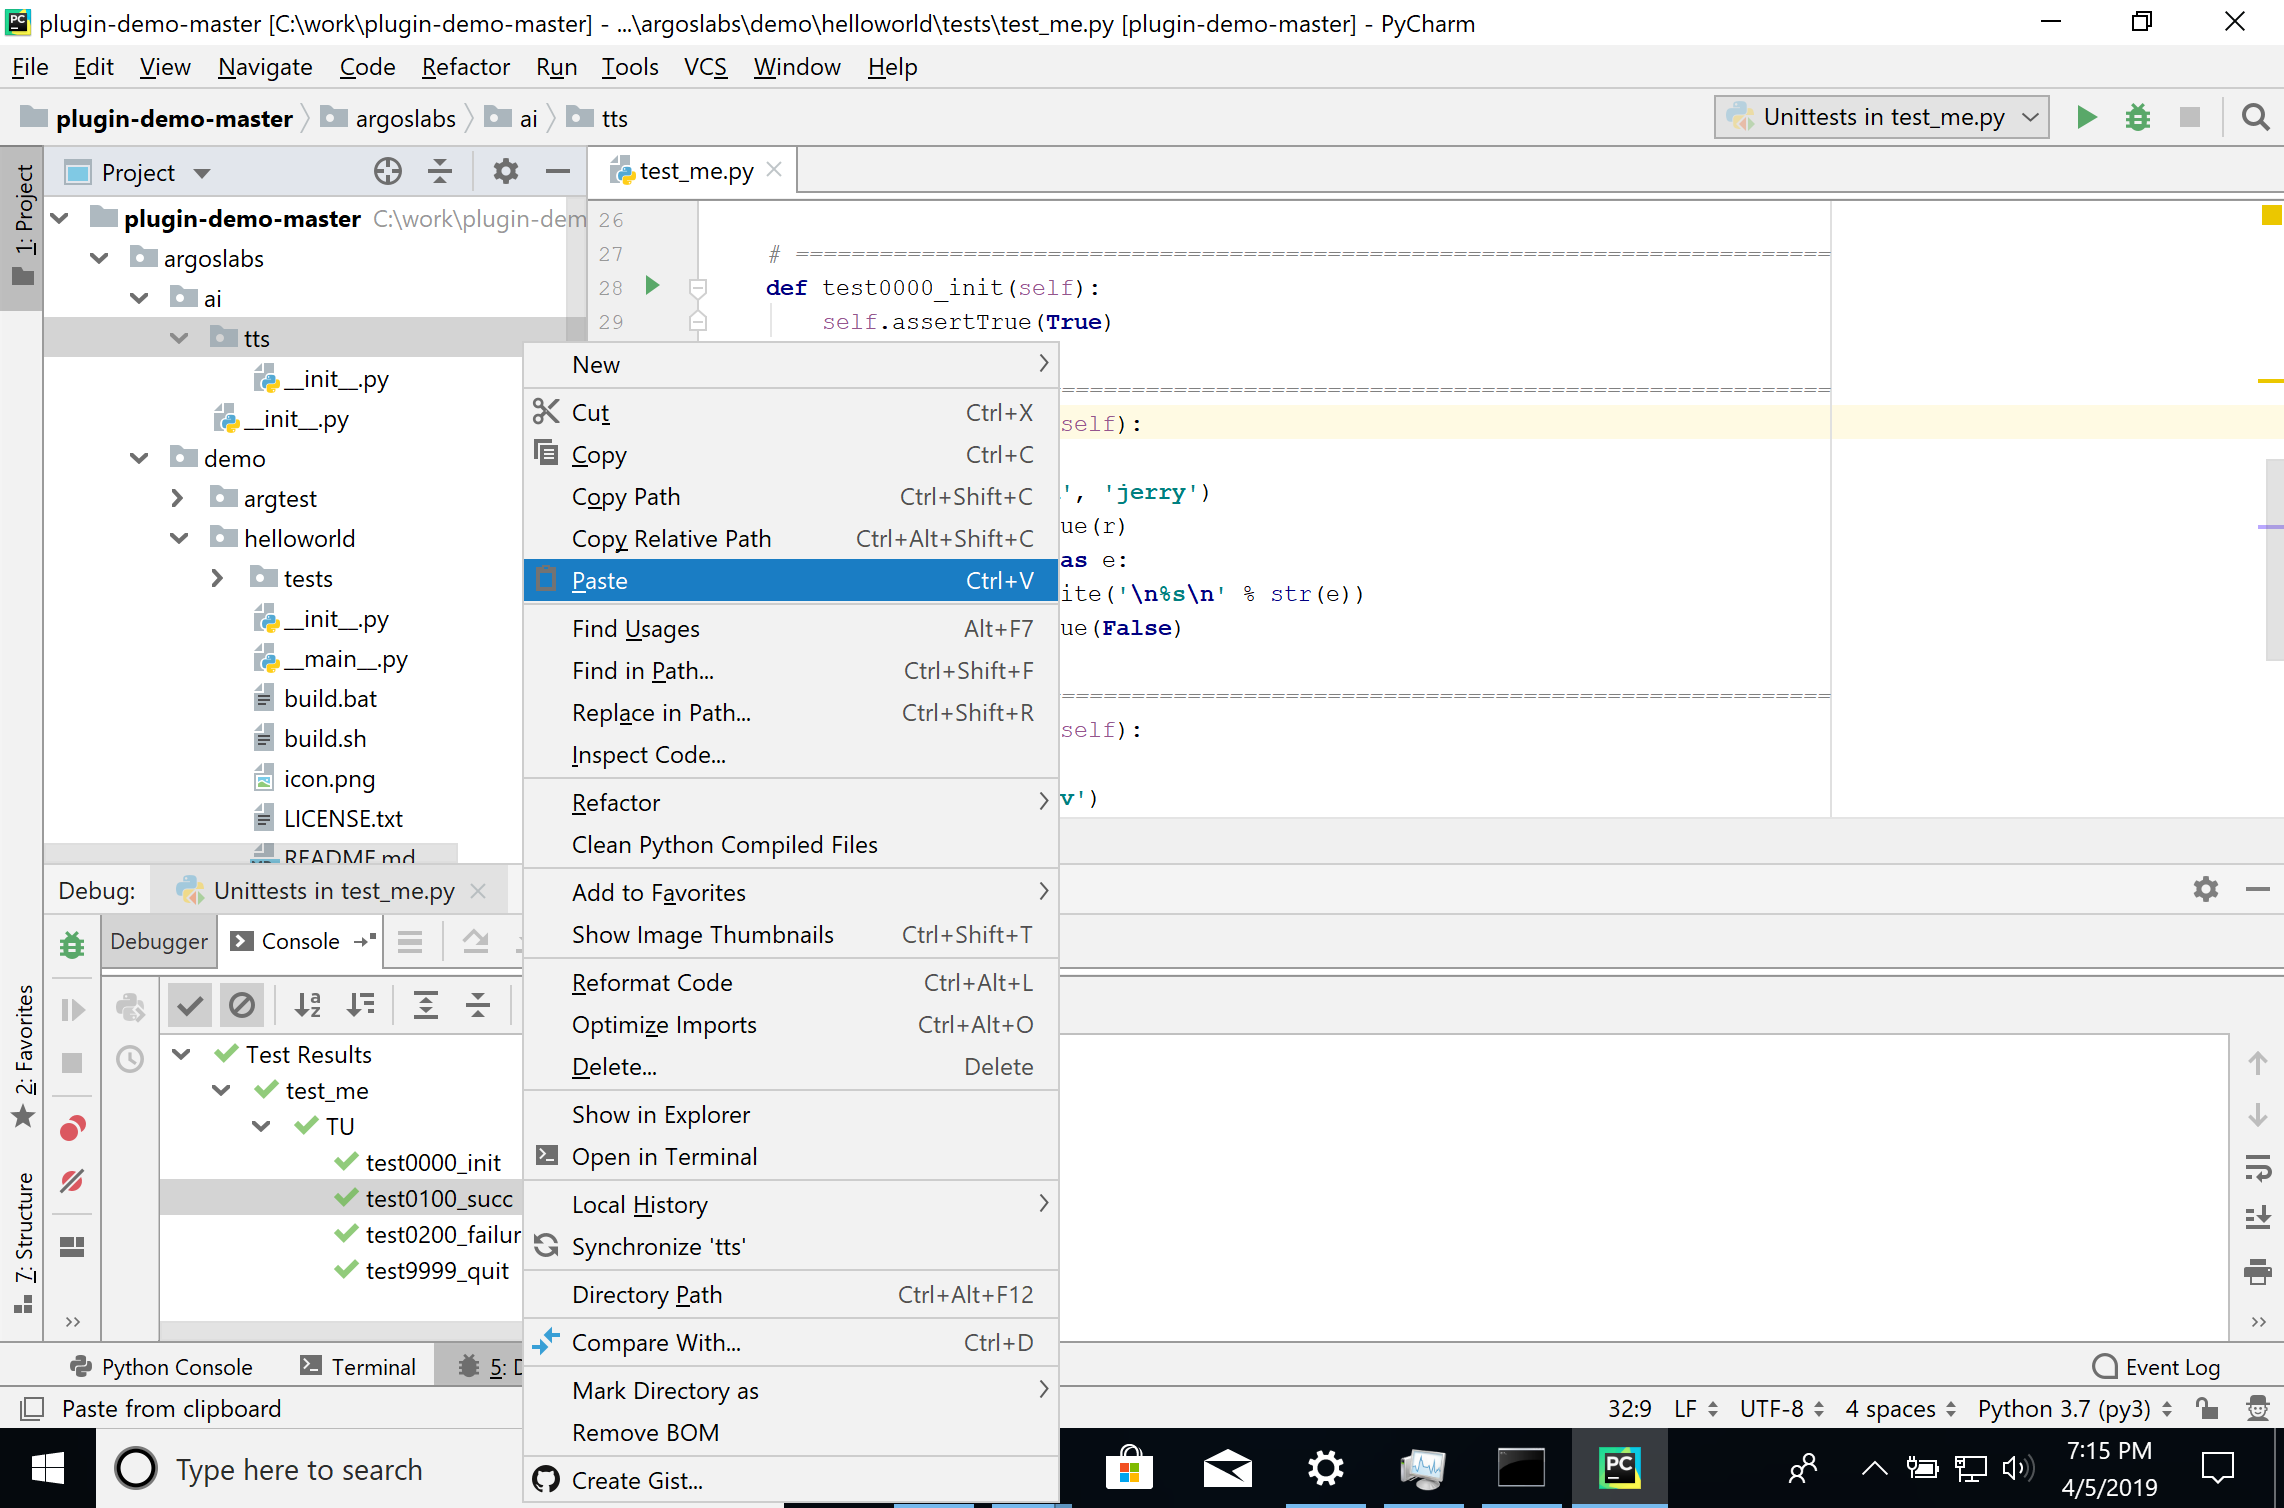Toggle read-only lock icon in status bar

pyautogui.click(x=2207, y=1408)
